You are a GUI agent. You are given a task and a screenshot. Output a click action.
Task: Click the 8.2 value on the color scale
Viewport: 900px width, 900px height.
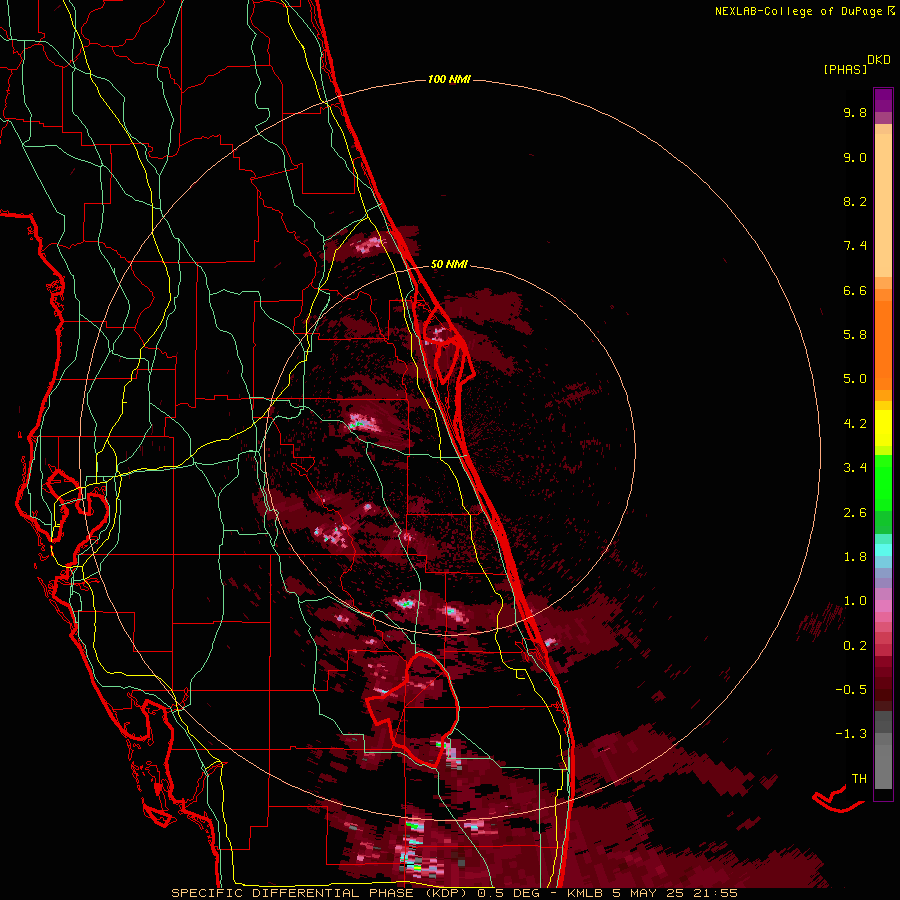pos(855,201)
